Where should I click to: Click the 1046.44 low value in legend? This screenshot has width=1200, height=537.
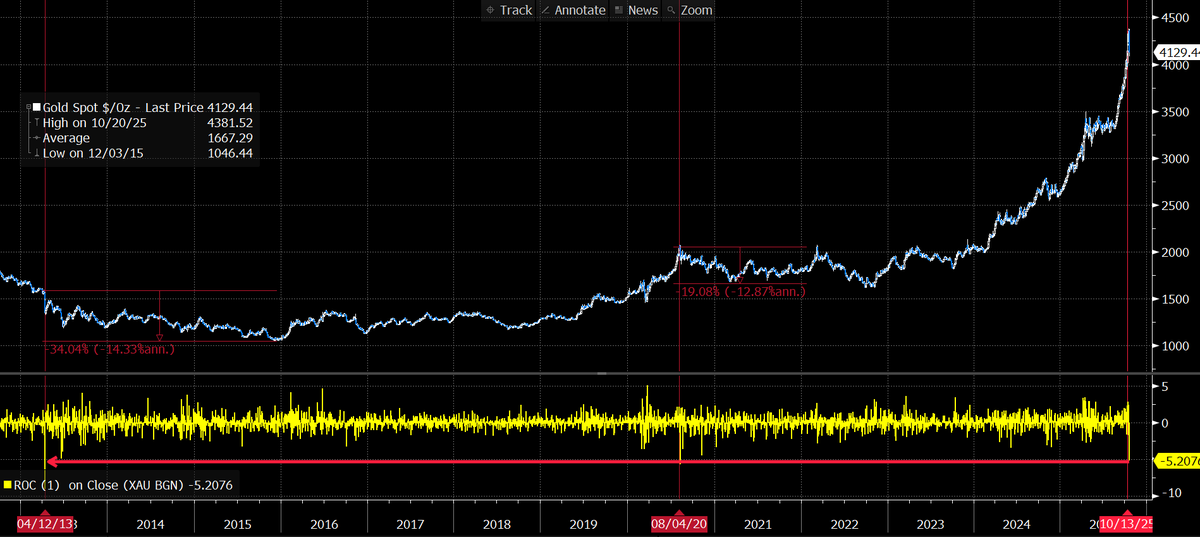230,154
